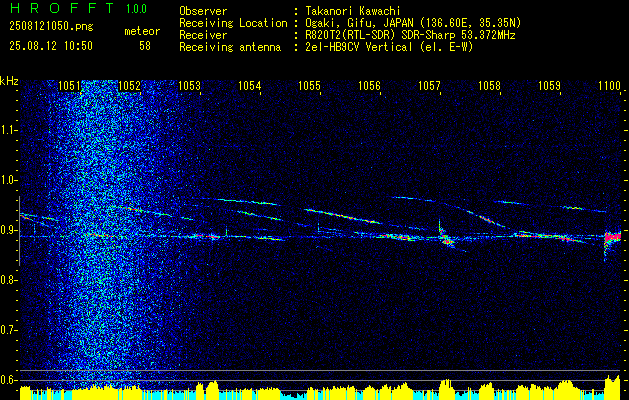This screenshot has height=400, width=629.
Task: Click the 1.0 kHz frequency label
Action: 7,180
